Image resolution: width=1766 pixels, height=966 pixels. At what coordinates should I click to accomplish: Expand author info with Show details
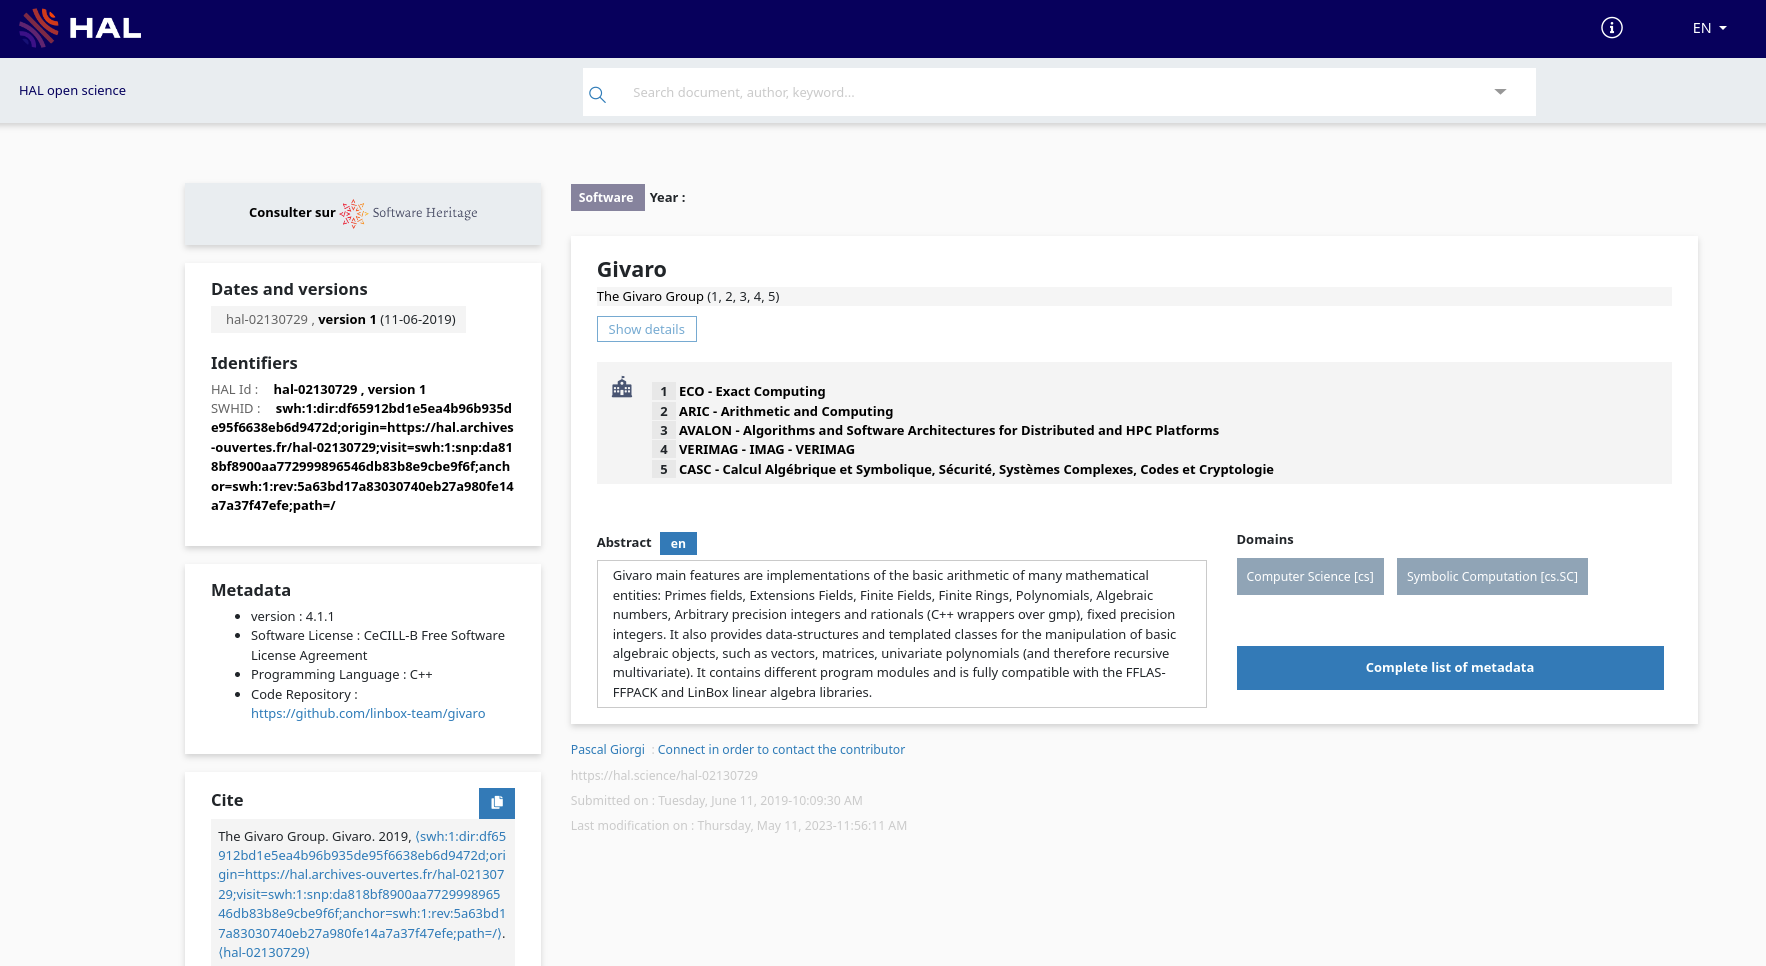646,329
